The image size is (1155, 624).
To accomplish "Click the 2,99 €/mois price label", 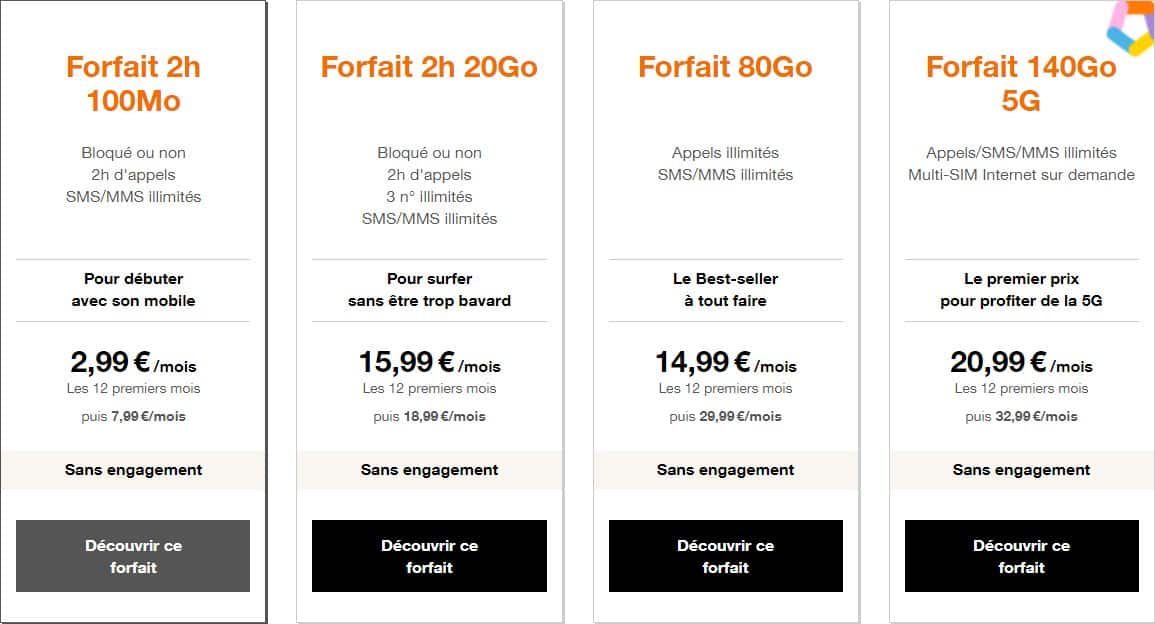I will [133, 362].
